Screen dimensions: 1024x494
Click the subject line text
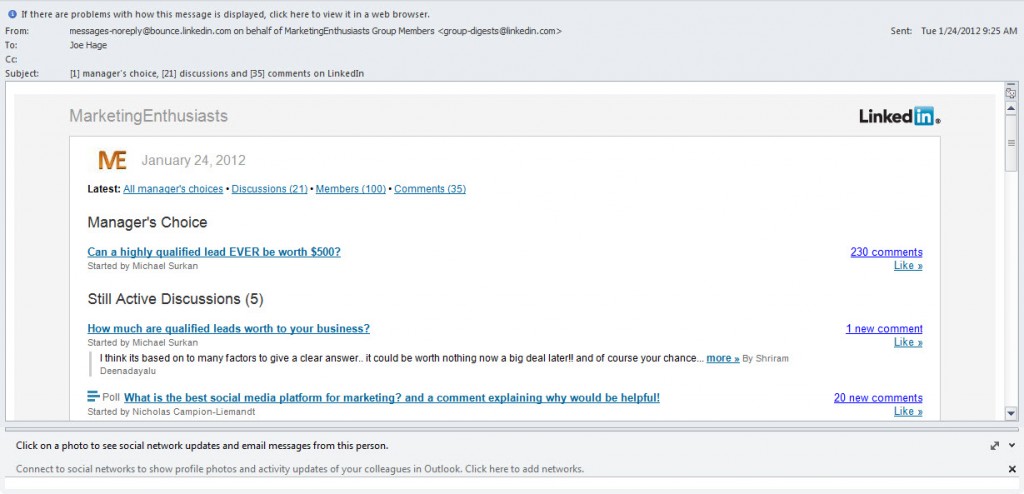tap(217, 74)
